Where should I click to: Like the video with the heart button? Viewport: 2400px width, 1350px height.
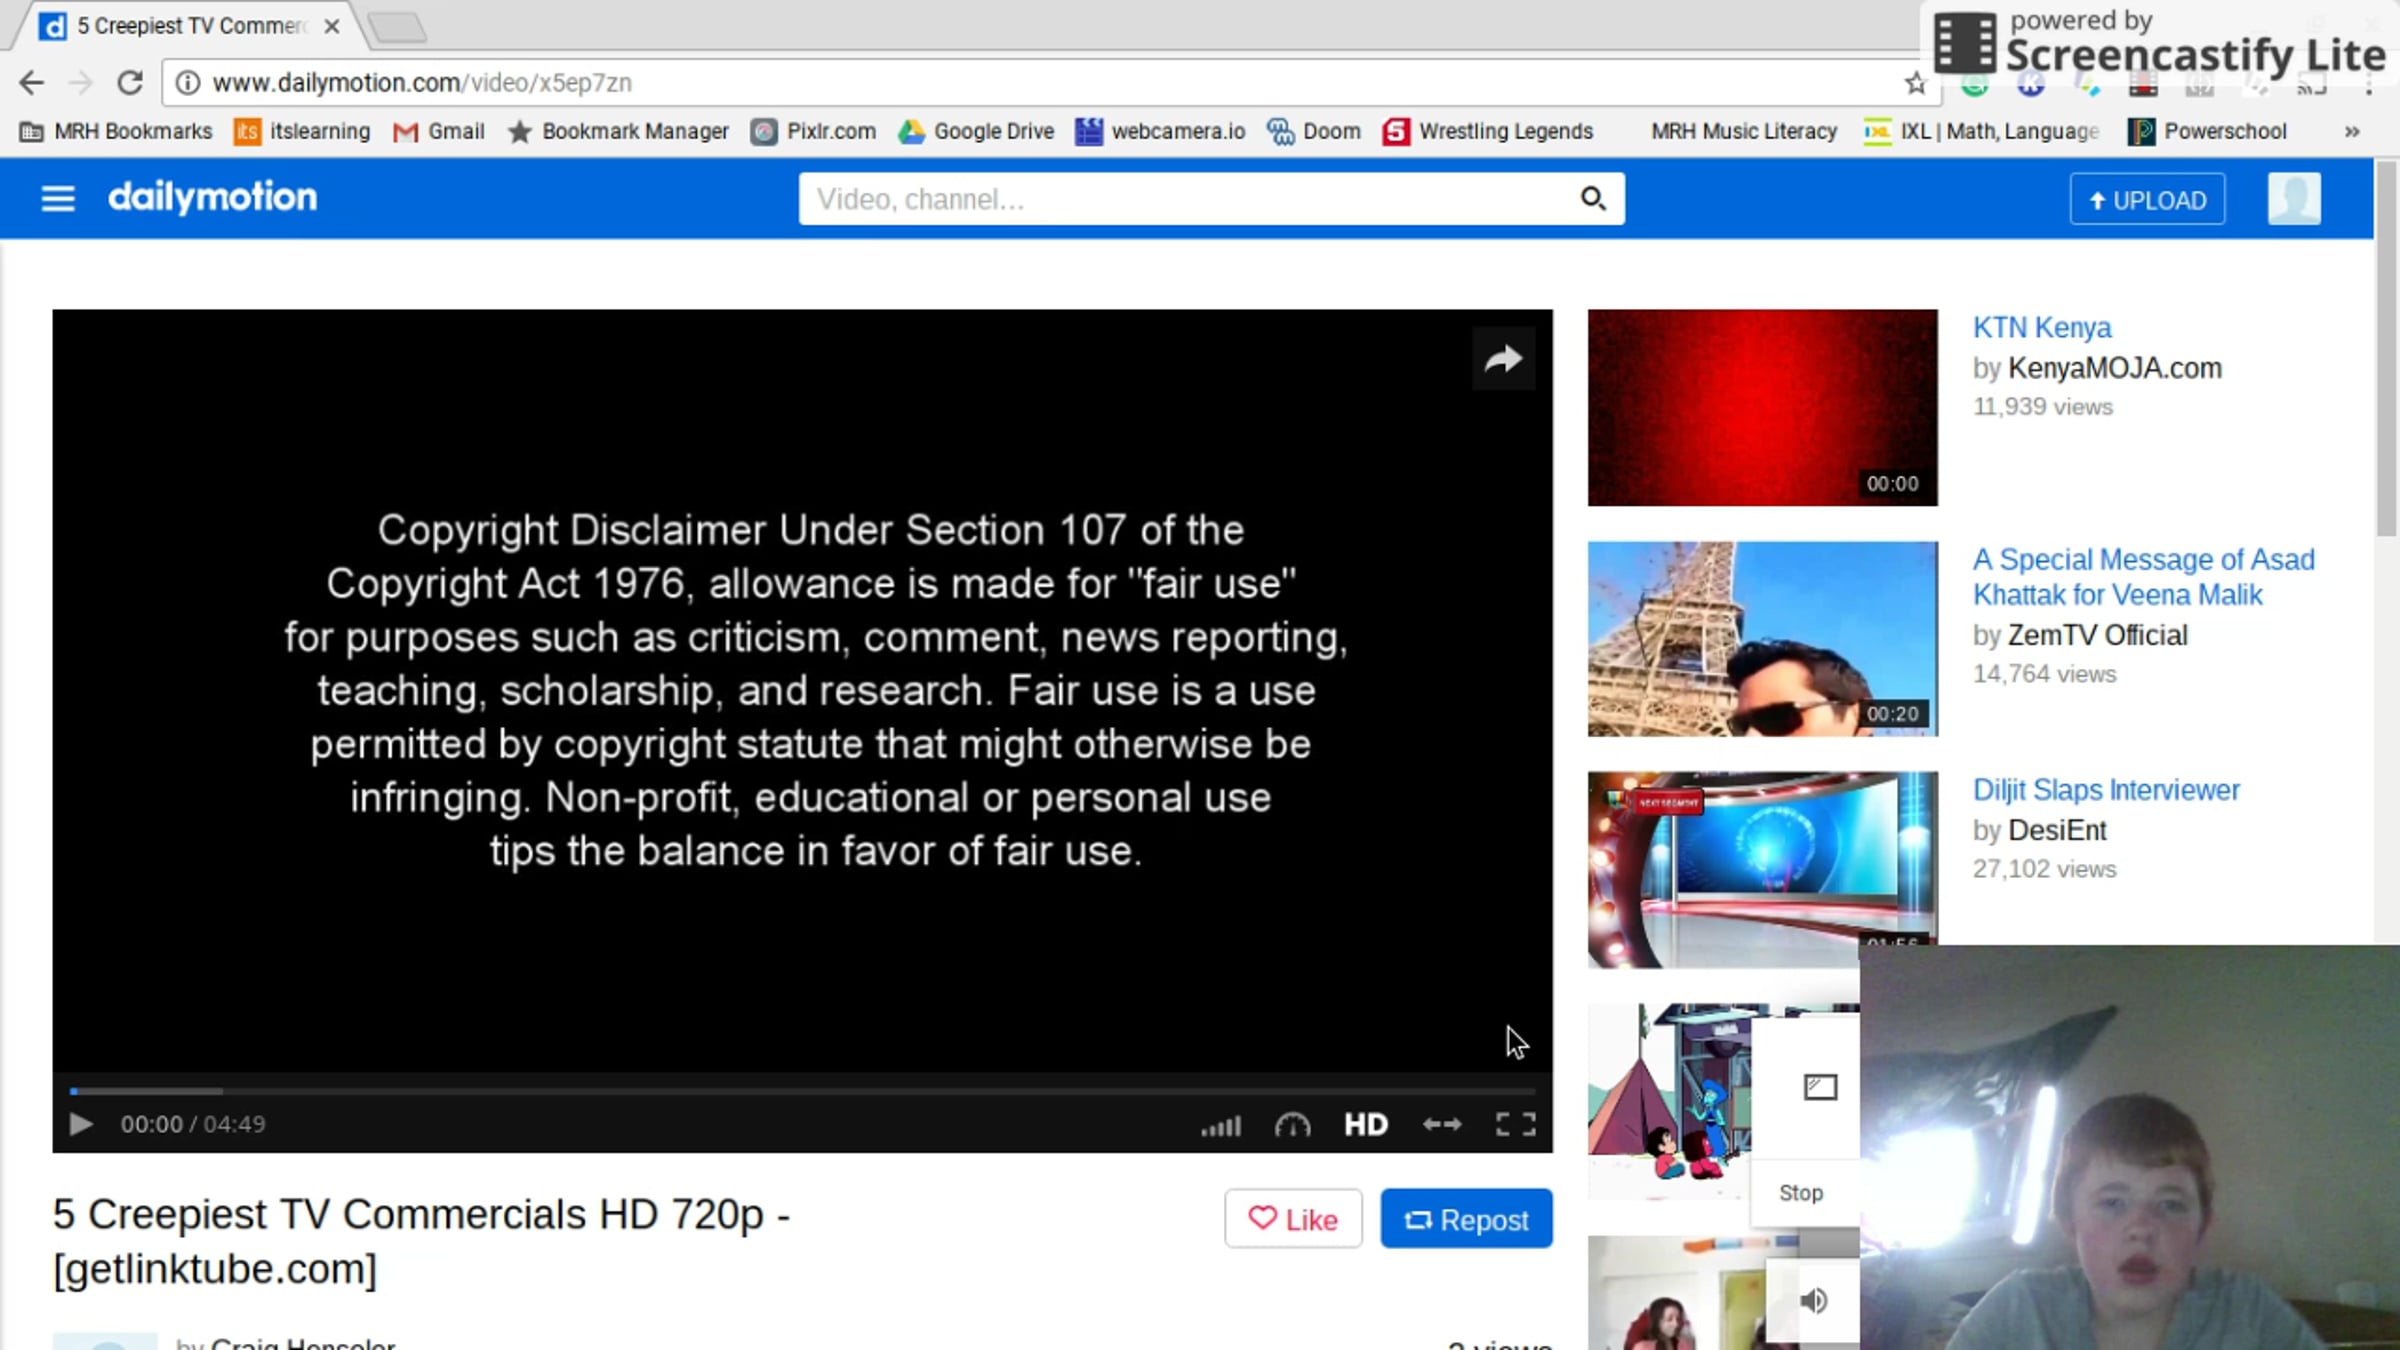pyautogui.click(x=1292, y=1219)
